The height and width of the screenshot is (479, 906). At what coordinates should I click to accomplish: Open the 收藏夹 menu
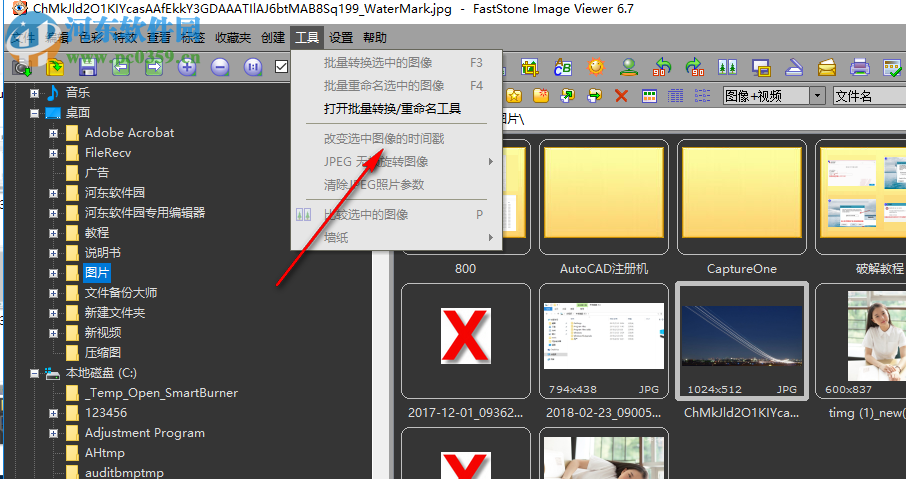coord(233,38)
